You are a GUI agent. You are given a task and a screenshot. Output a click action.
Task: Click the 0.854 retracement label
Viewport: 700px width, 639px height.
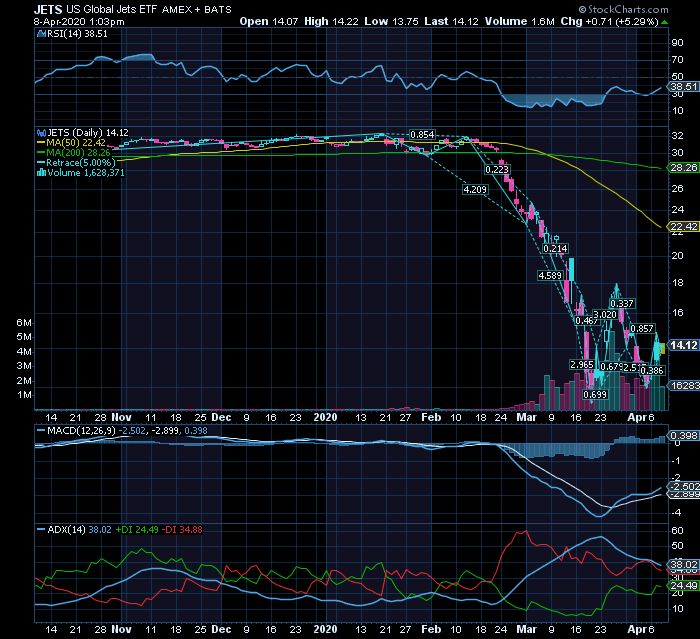[x=422, y=135]
